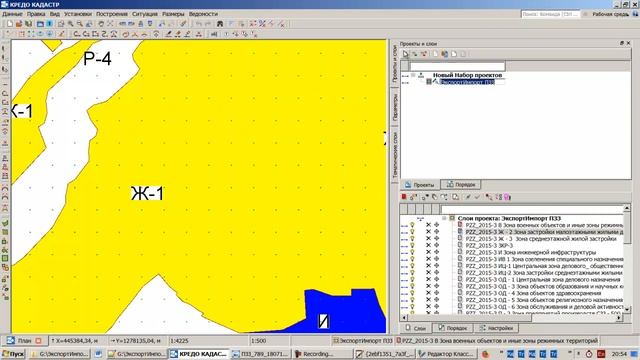Click the globe icon in second toolbar
The image size is (640, 360).
pos(49,34)
